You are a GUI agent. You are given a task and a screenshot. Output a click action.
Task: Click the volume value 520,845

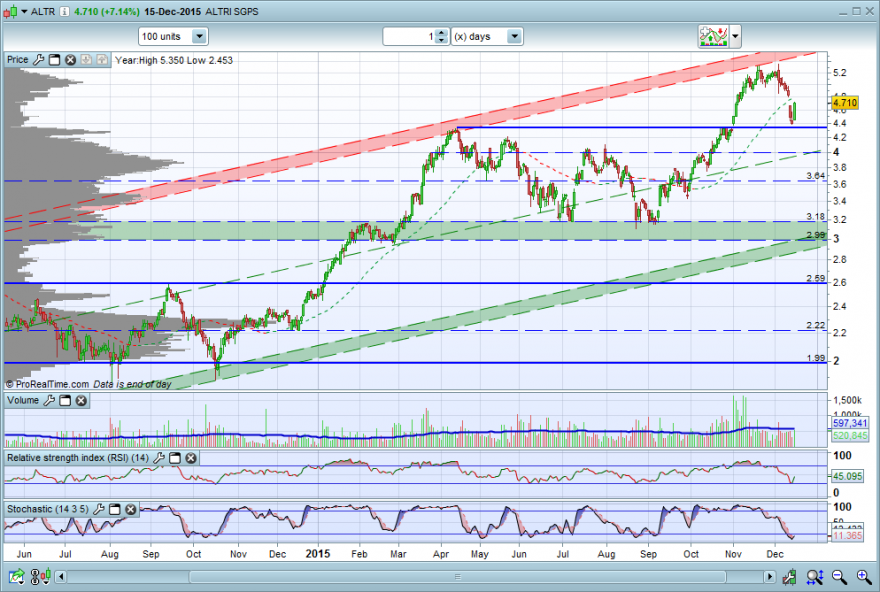point(850,435)
